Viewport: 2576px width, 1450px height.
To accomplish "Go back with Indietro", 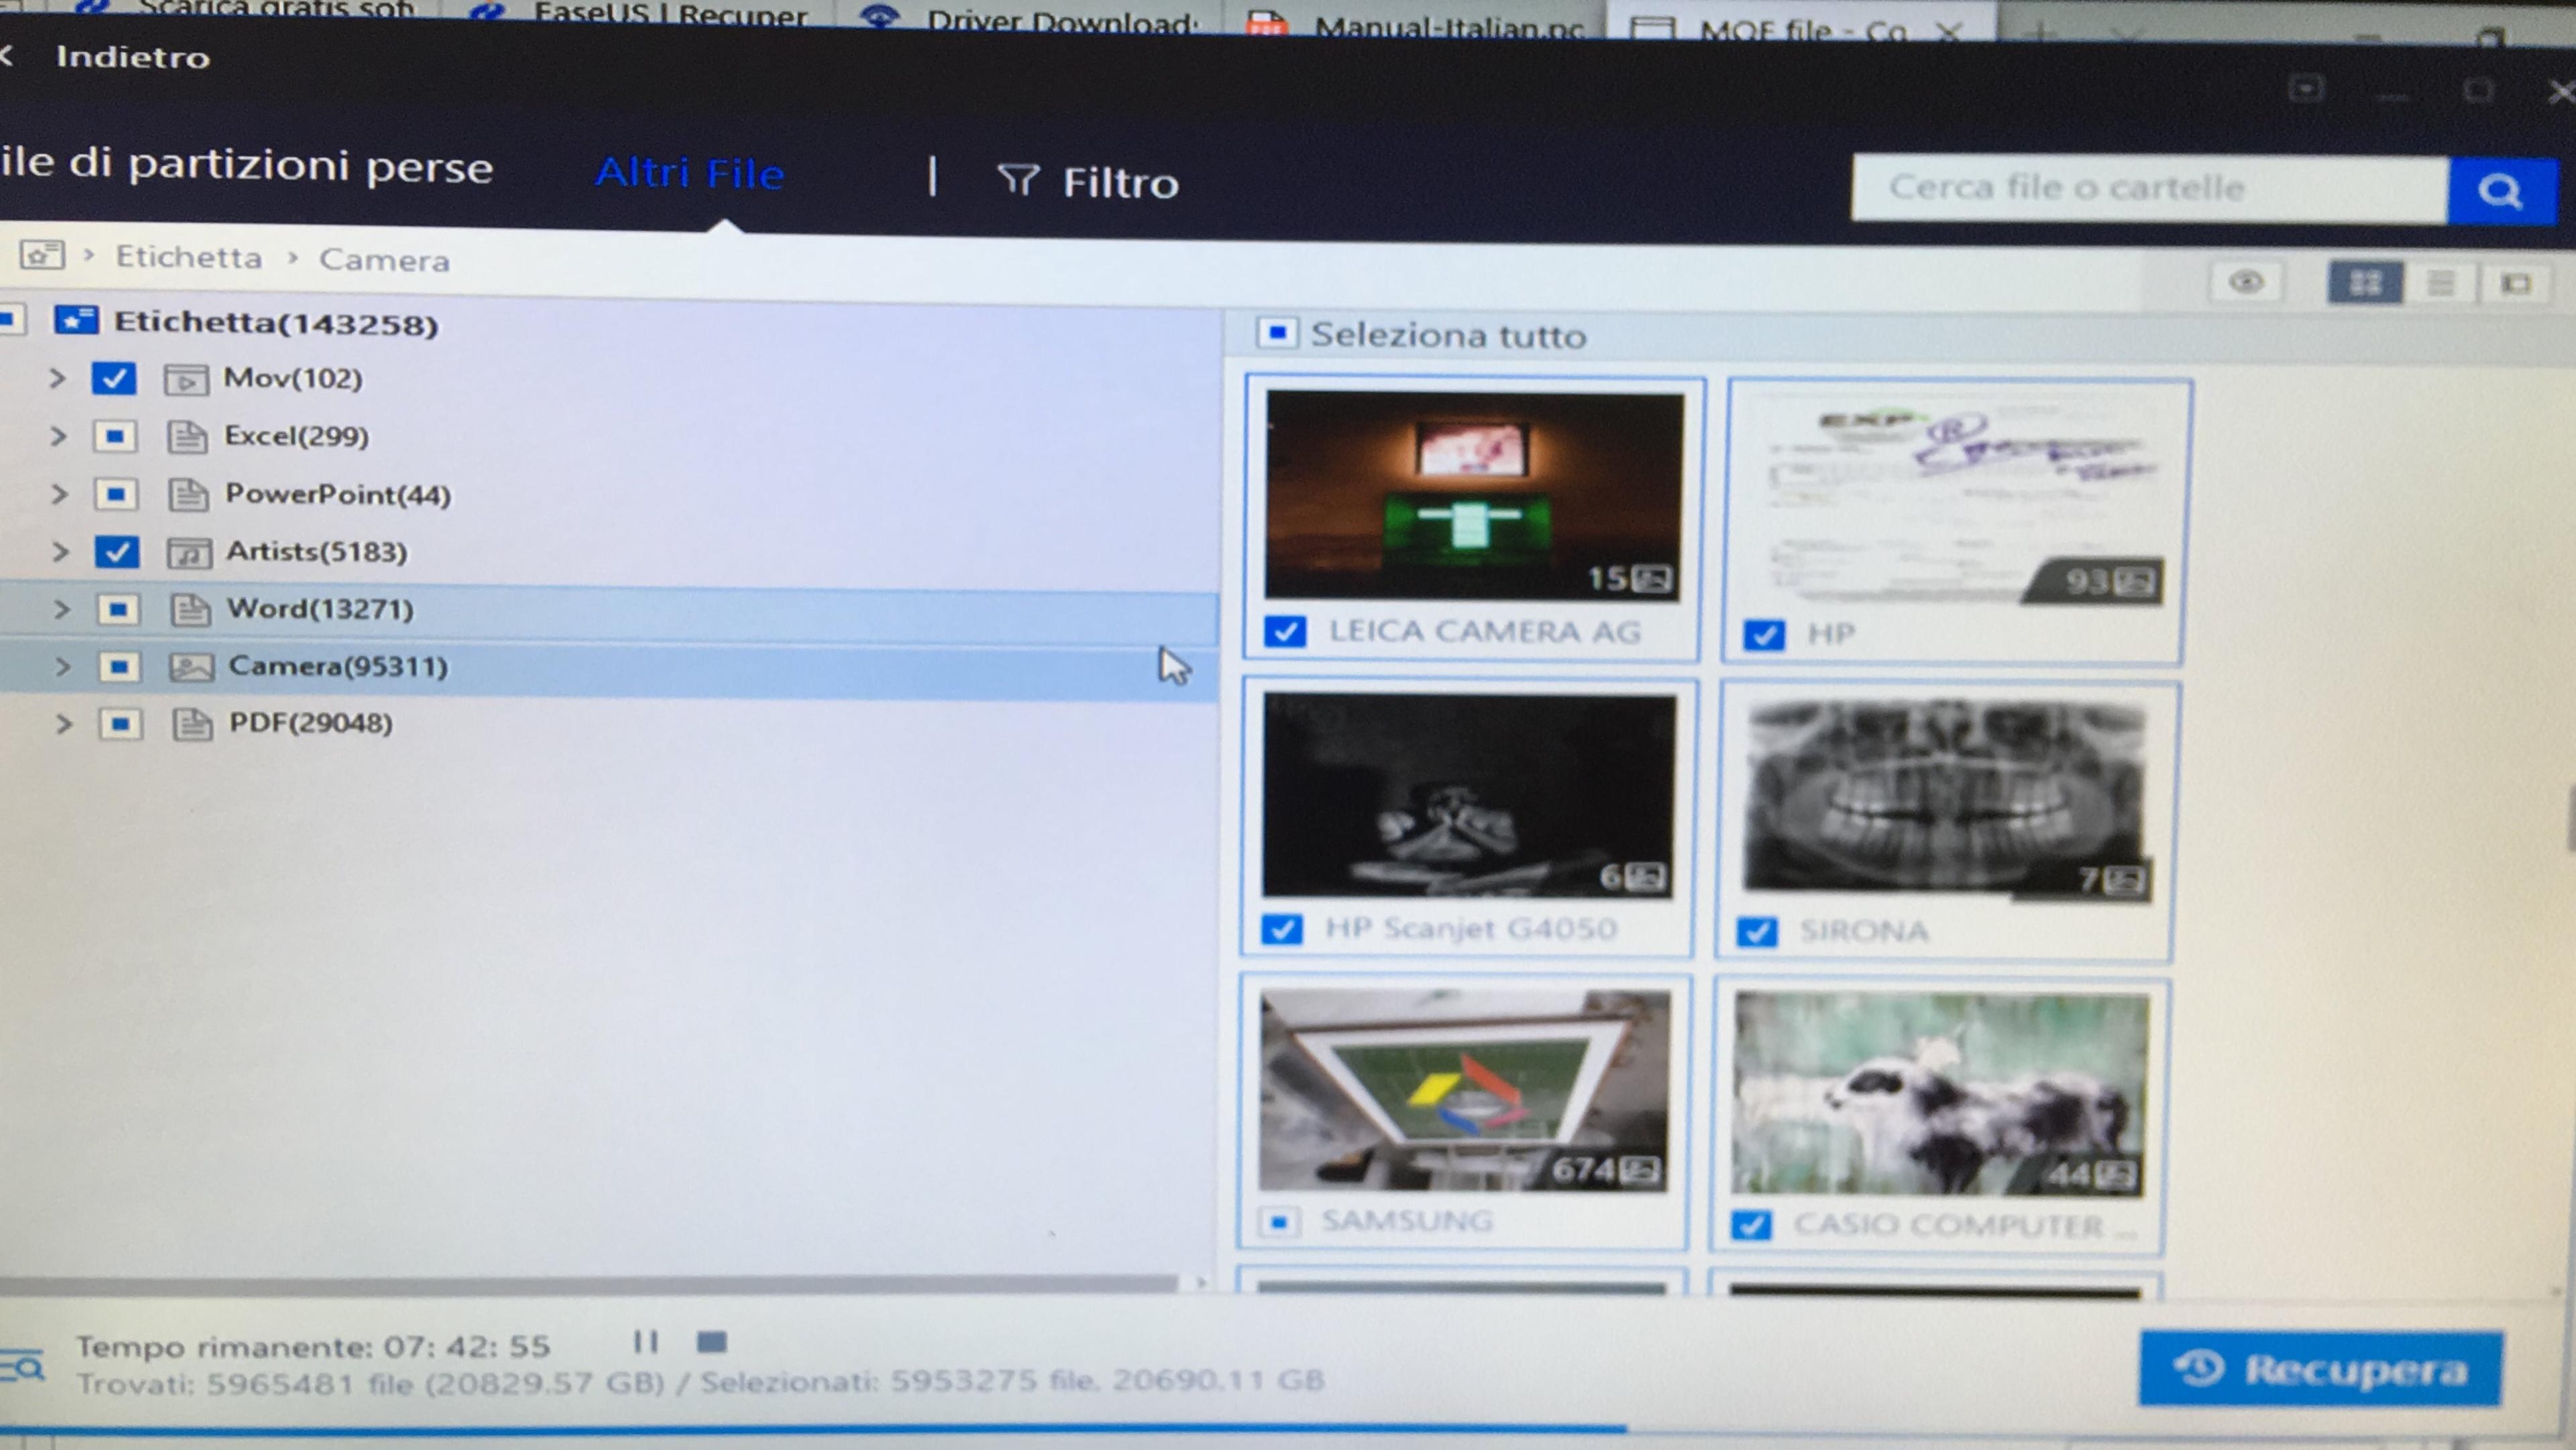I will coord(132,57).
